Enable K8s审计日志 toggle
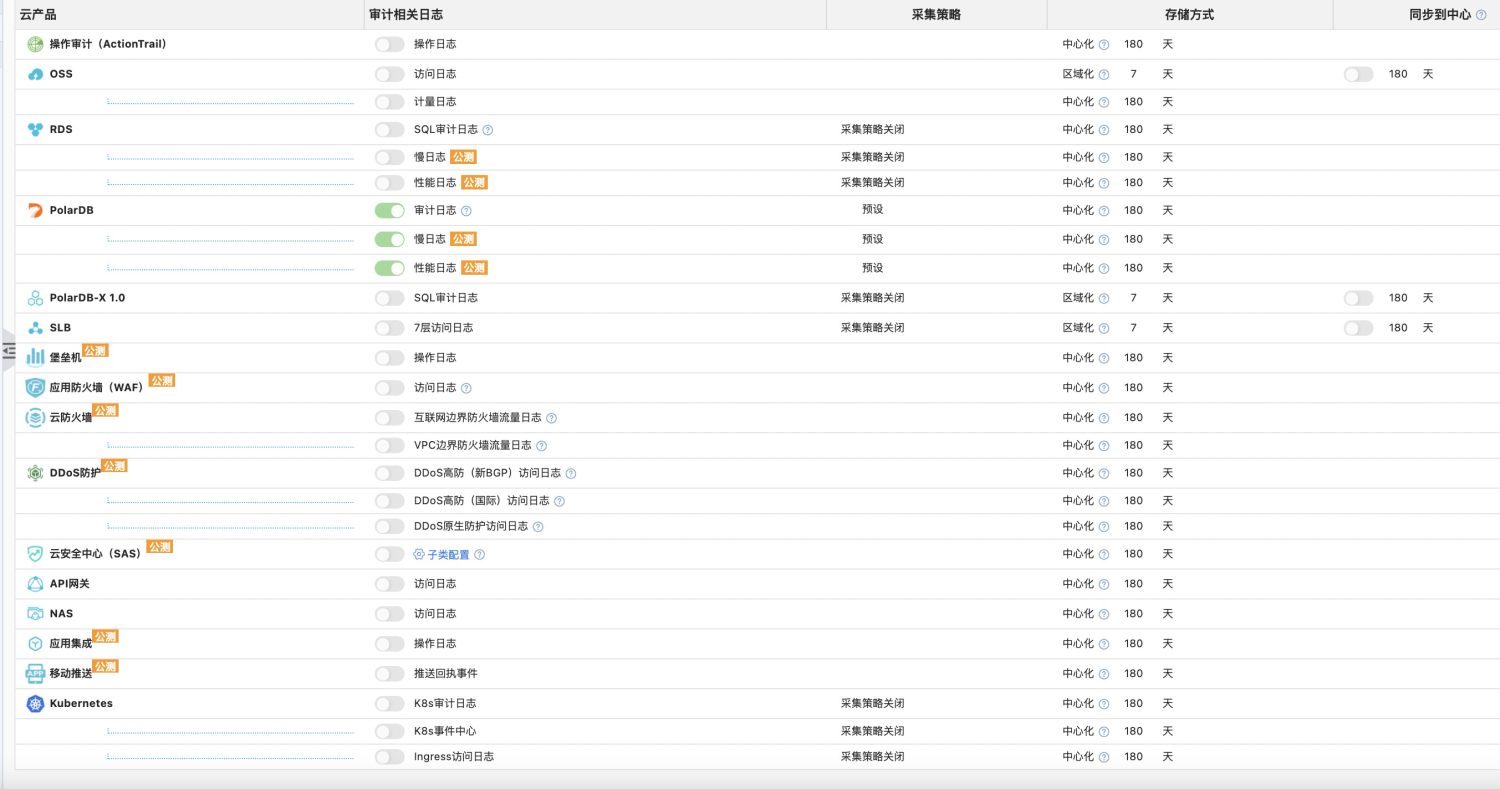 (x=389, y=704)
